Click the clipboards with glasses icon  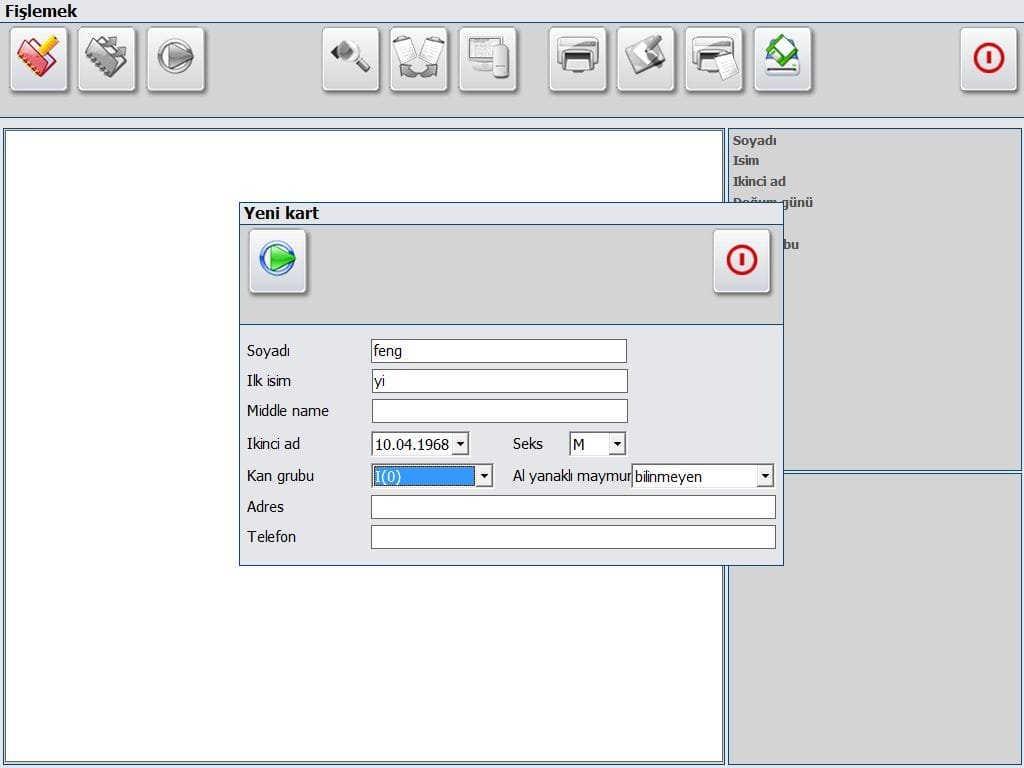click(x=419, y=59)
